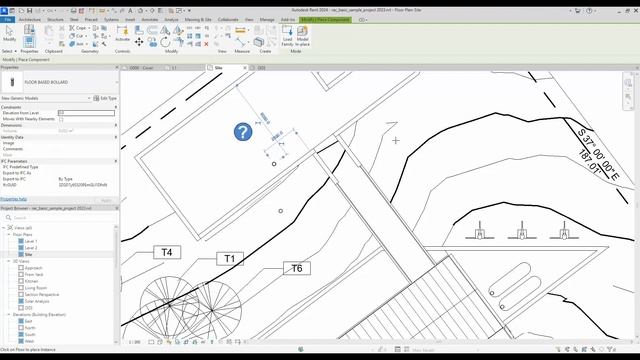This screenshot has width=640, height=360.
Task: Toggle the Living Room view box
Action: [x=21, y=288]
